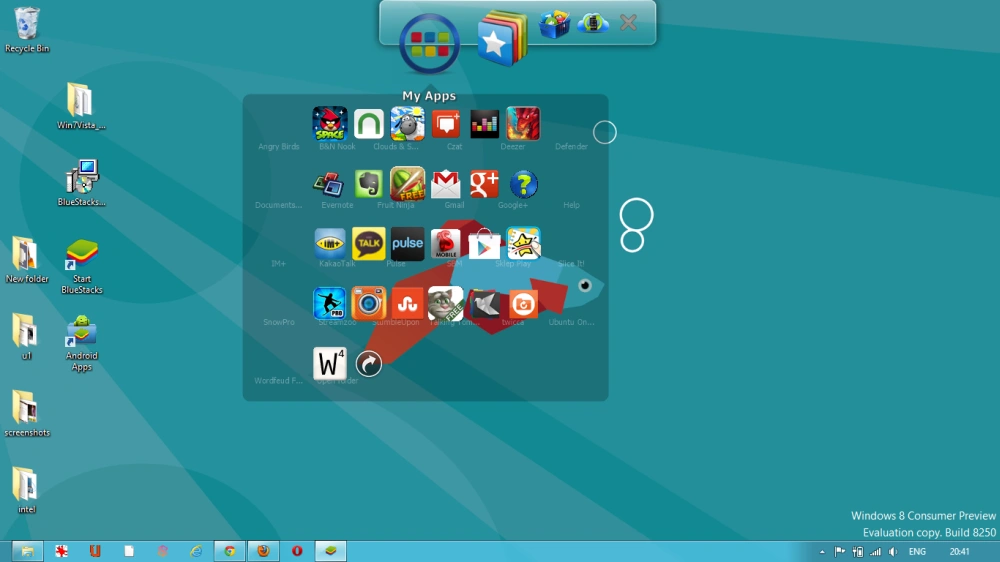This screenshot has width=1000, height=562.
Task: Close the BlueStacks launcher bar
Action: coord(628,22)
